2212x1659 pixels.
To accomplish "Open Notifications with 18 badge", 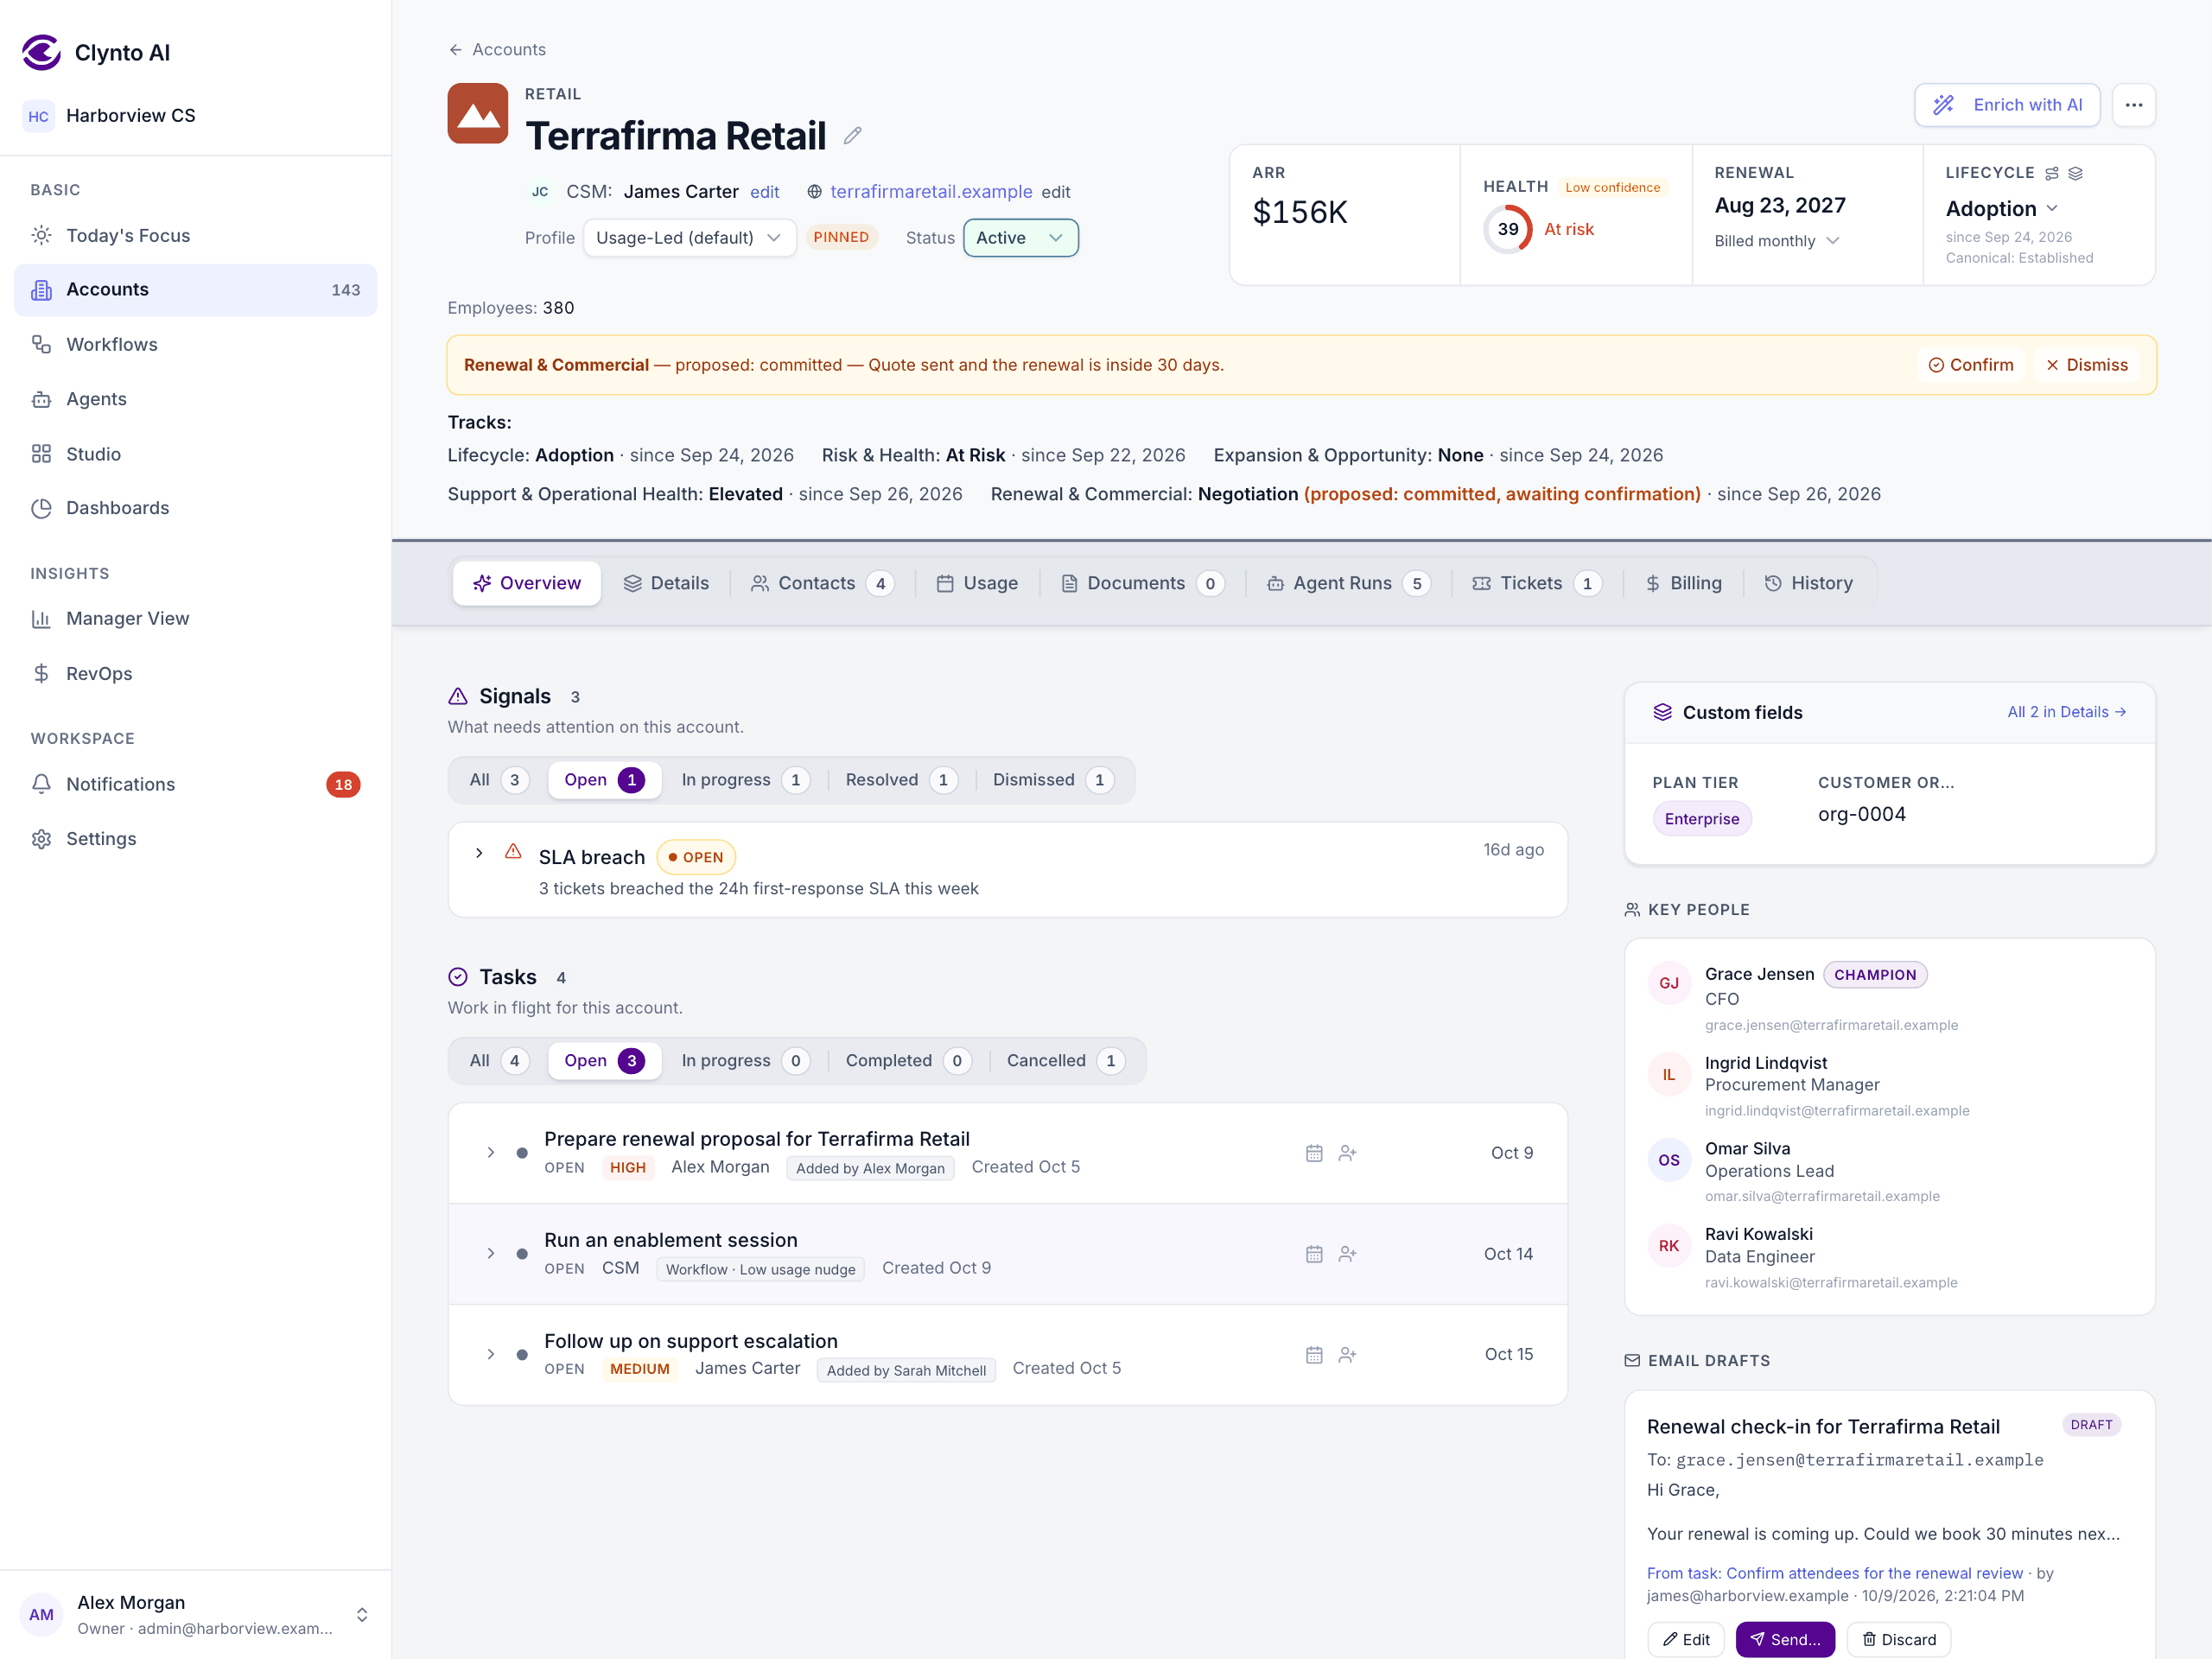I will [x=195, y=784].
